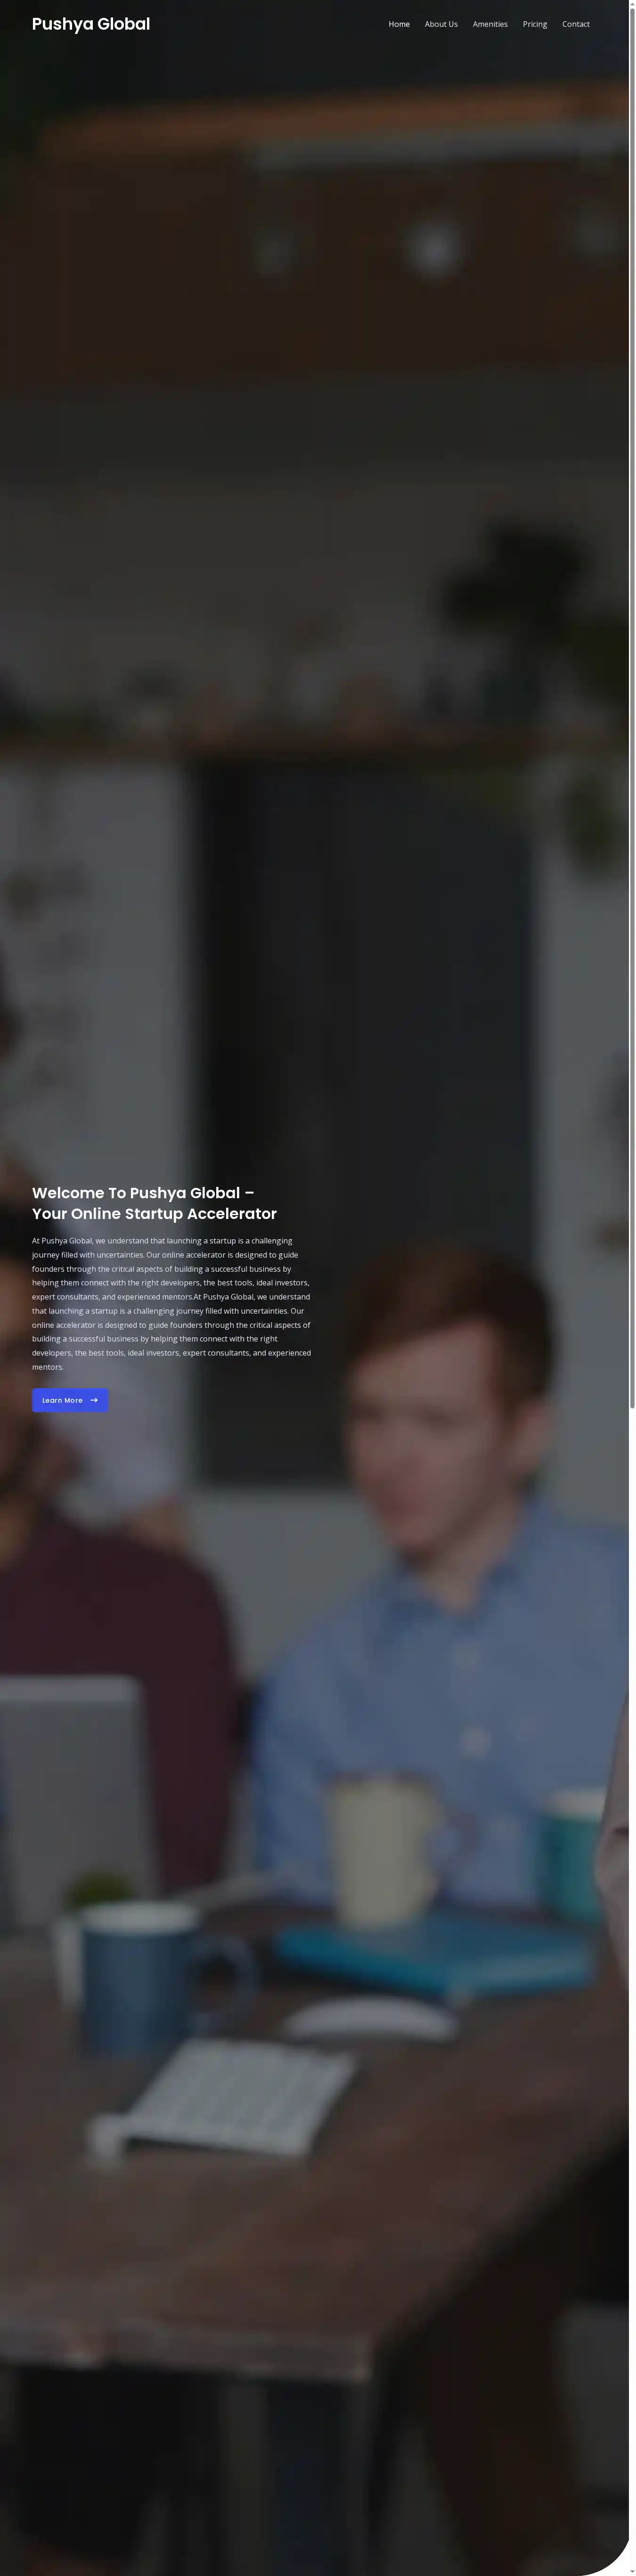Click the 'Your Online Startup Accelerator' heading line

click(x=154, y=1213)
